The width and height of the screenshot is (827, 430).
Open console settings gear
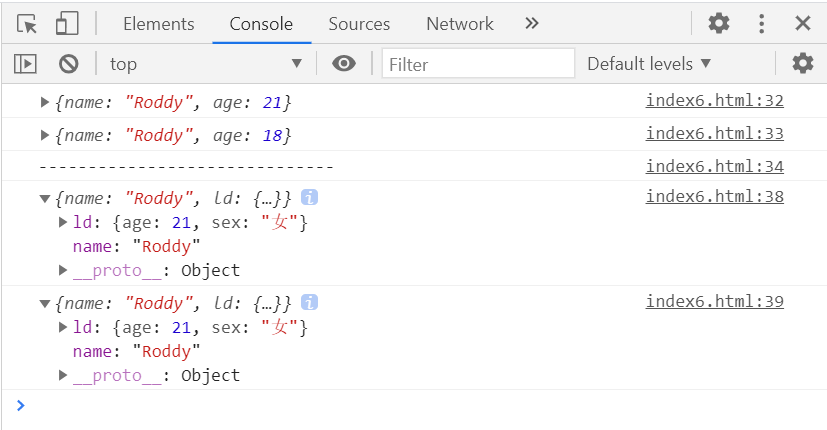point(803,64)
